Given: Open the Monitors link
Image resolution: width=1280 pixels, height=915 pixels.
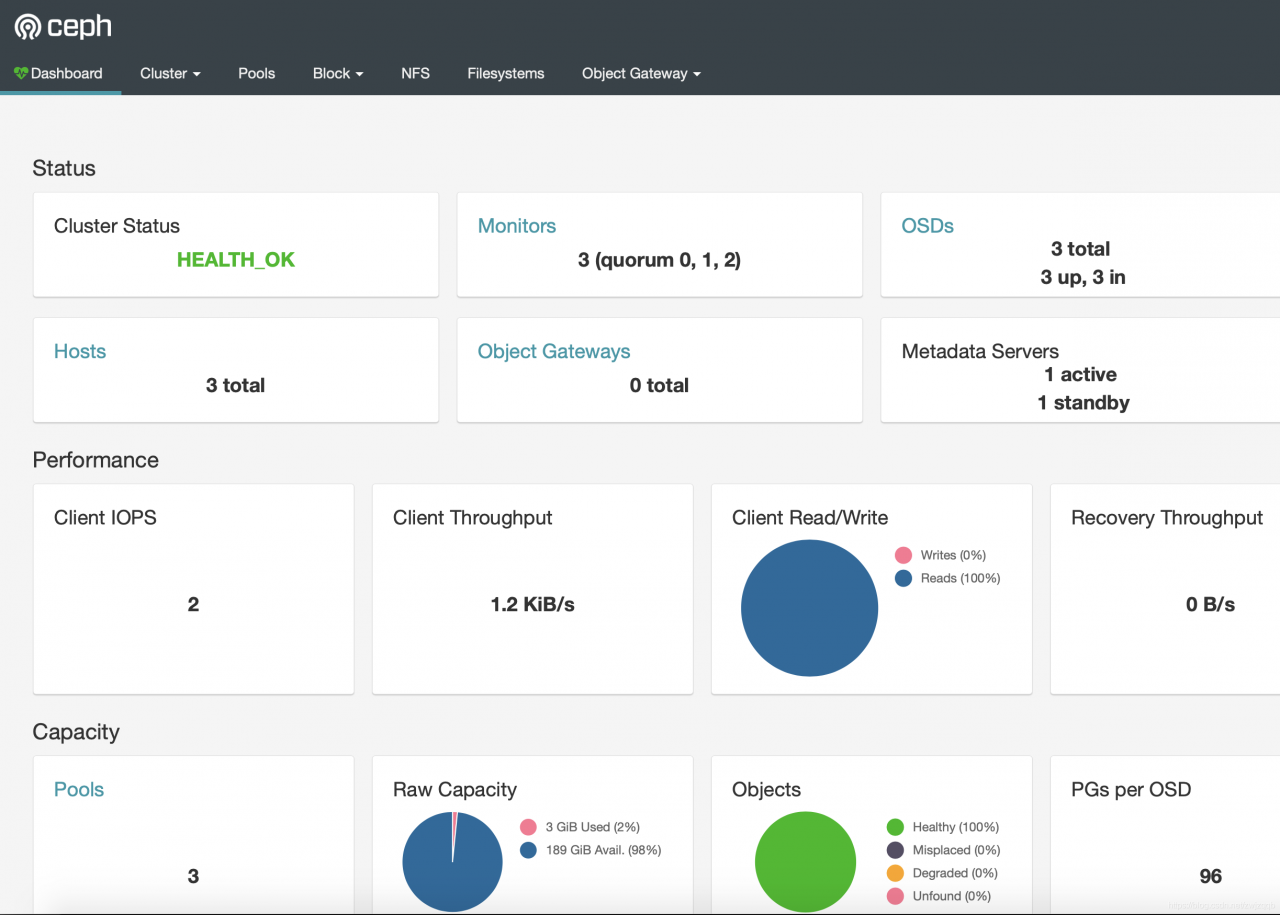Looking at the screenshot, I should click(516, 226).
